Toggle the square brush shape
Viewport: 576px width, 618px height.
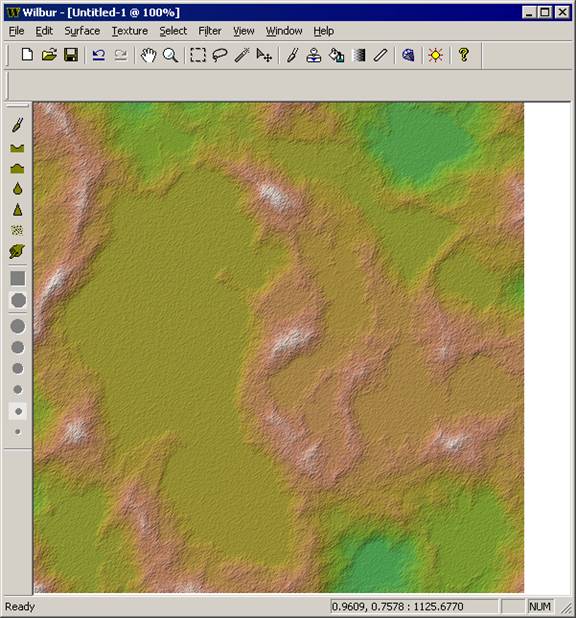coord(18,278)
